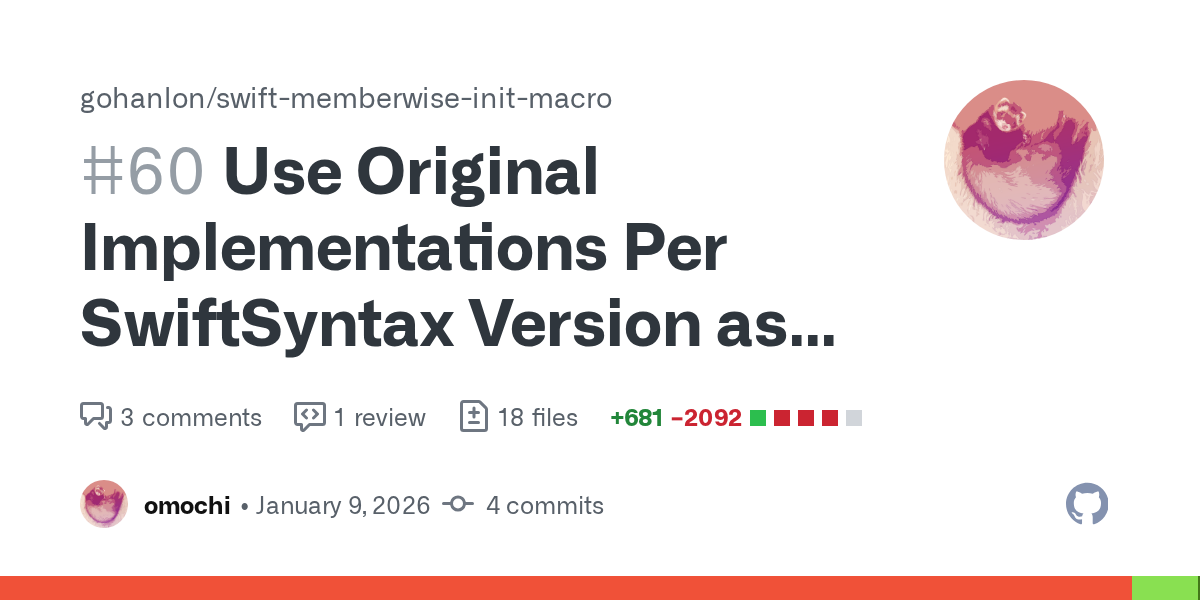Viewport: 1200px width, 600px height.
Task: Click the -2092 deletions count
Action: click(706, 417)
